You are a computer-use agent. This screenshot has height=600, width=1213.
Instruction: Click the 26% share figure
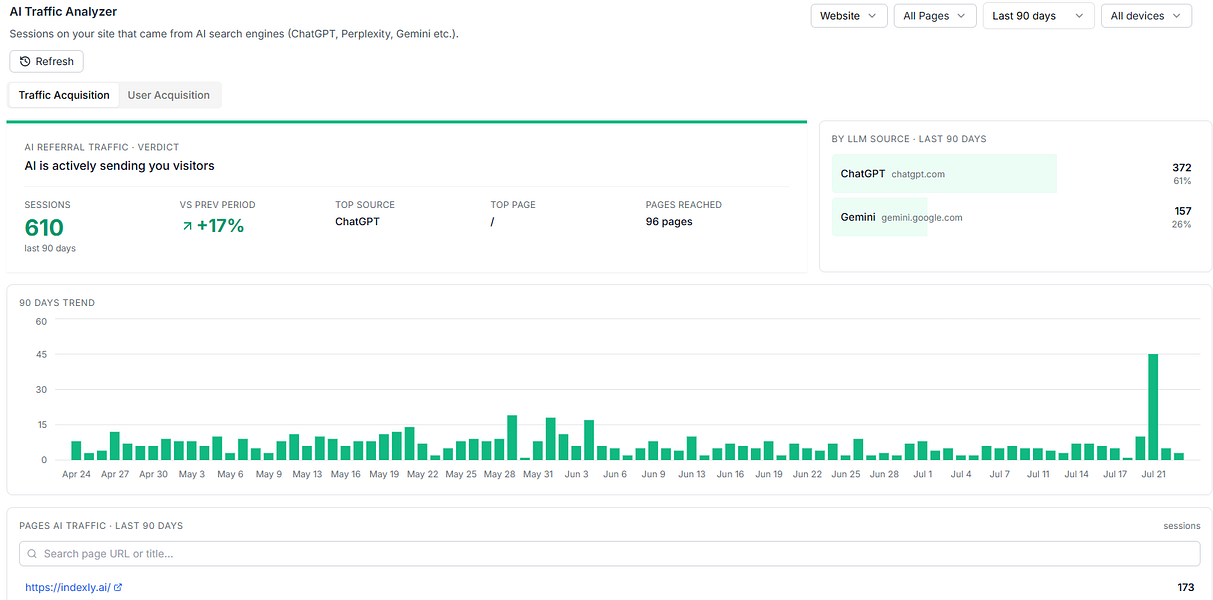(x=1181, y=224)
